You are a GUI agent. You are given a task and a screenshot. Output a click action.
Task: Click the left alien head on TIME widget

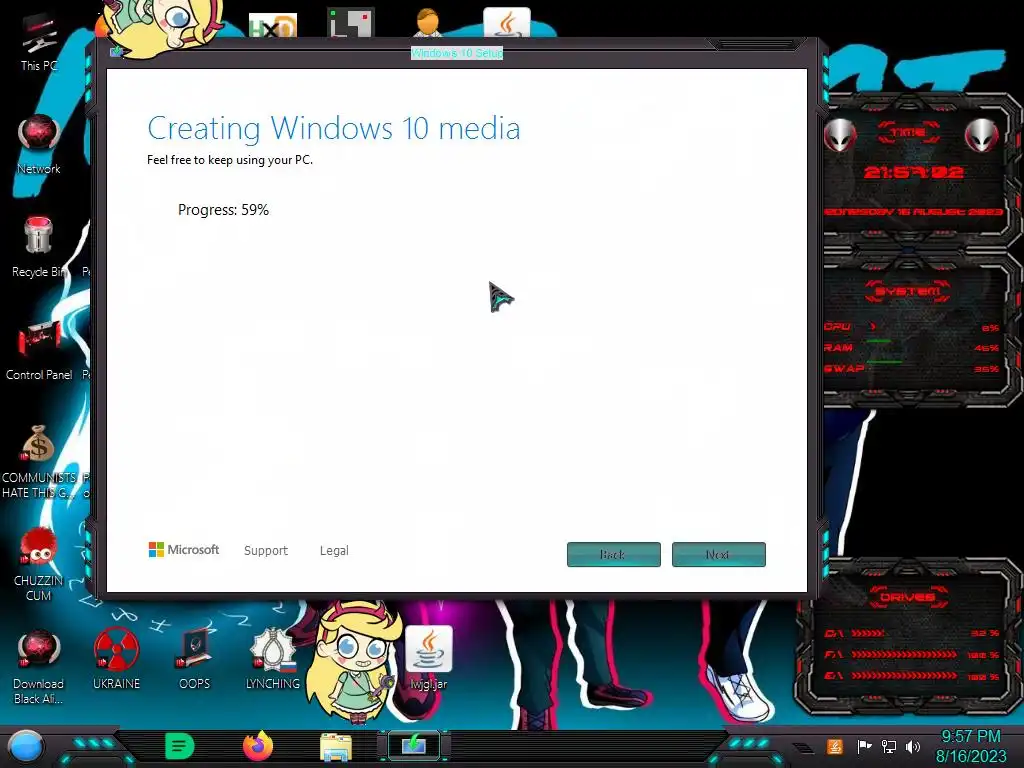click(840, 136)
